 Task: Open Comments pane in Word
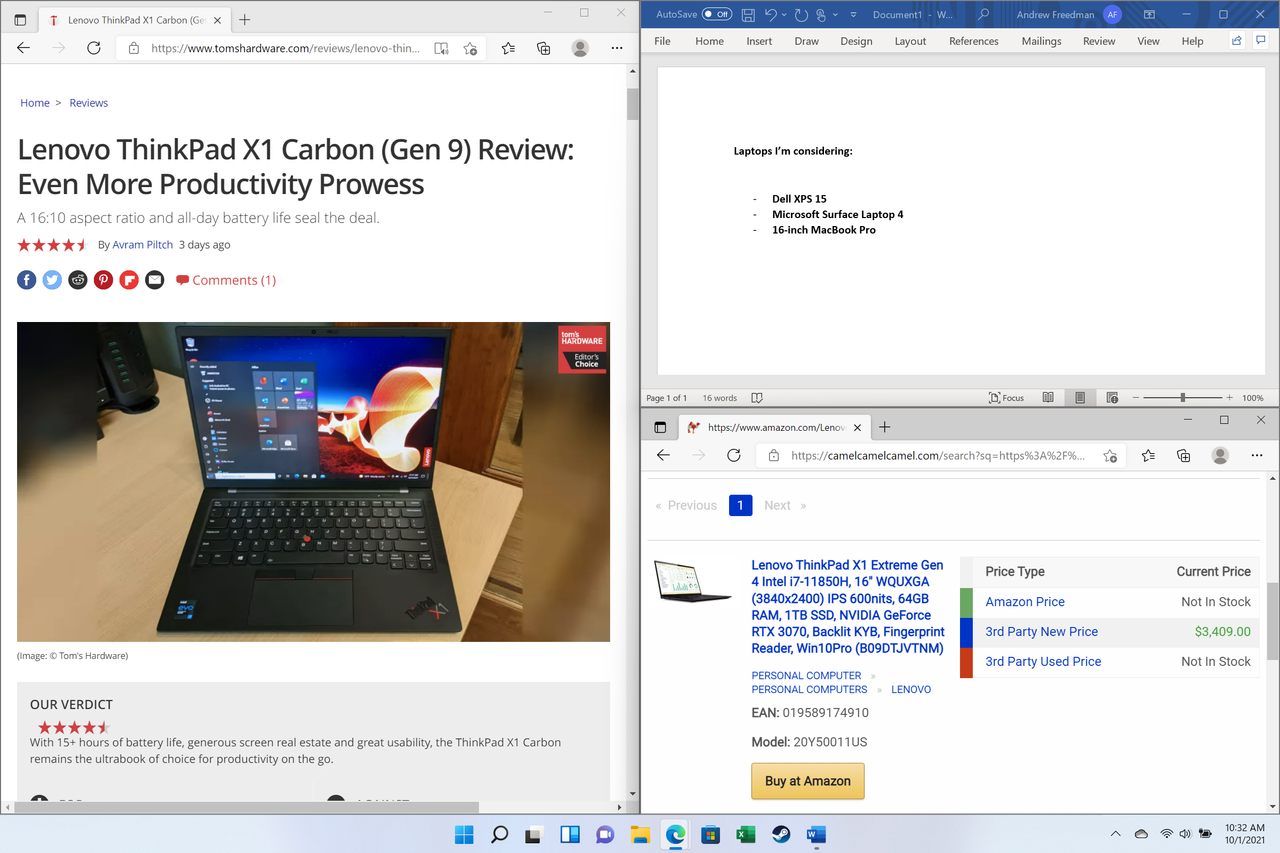(1262, 41)
